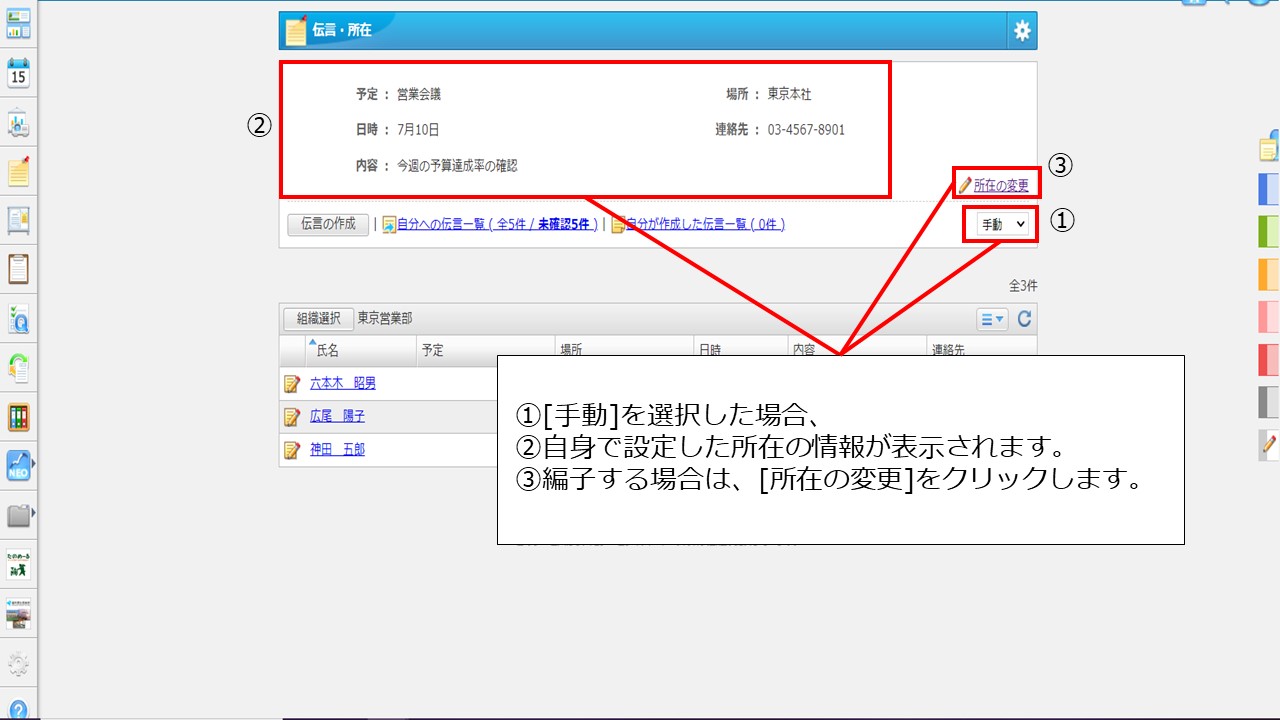This screenshot has height=720, width=1280.
Task: Click the 全3件 count text
Action: (x=1023, y=286)
